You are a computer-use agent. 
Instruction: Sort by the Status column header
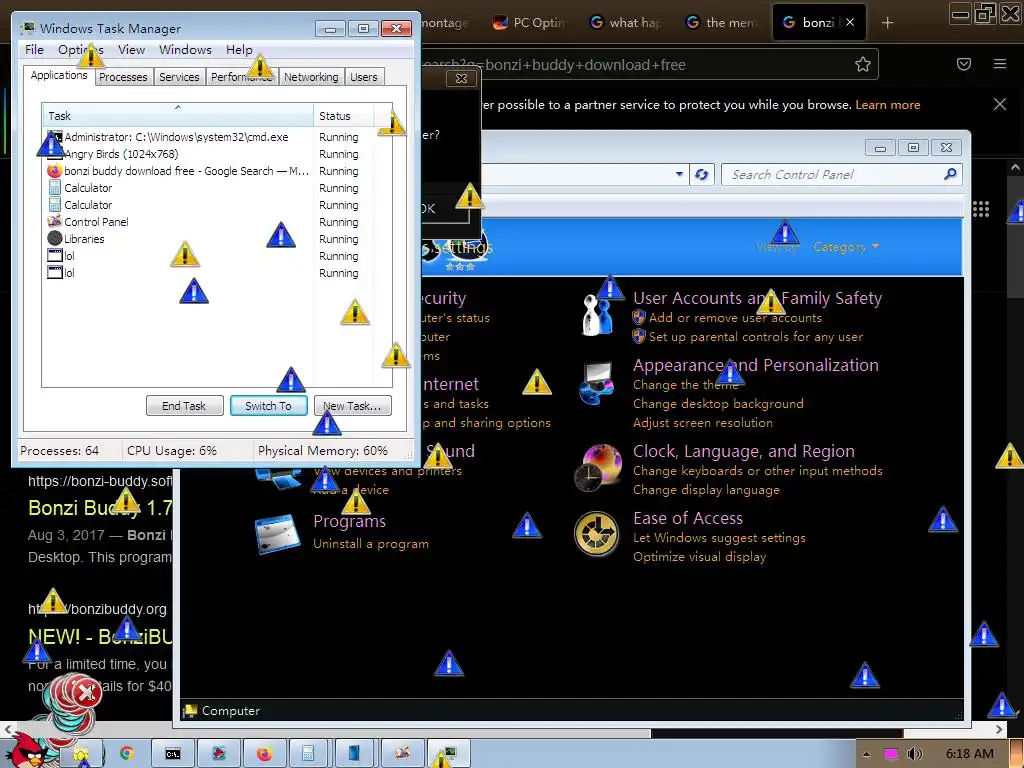coord(344,116)
